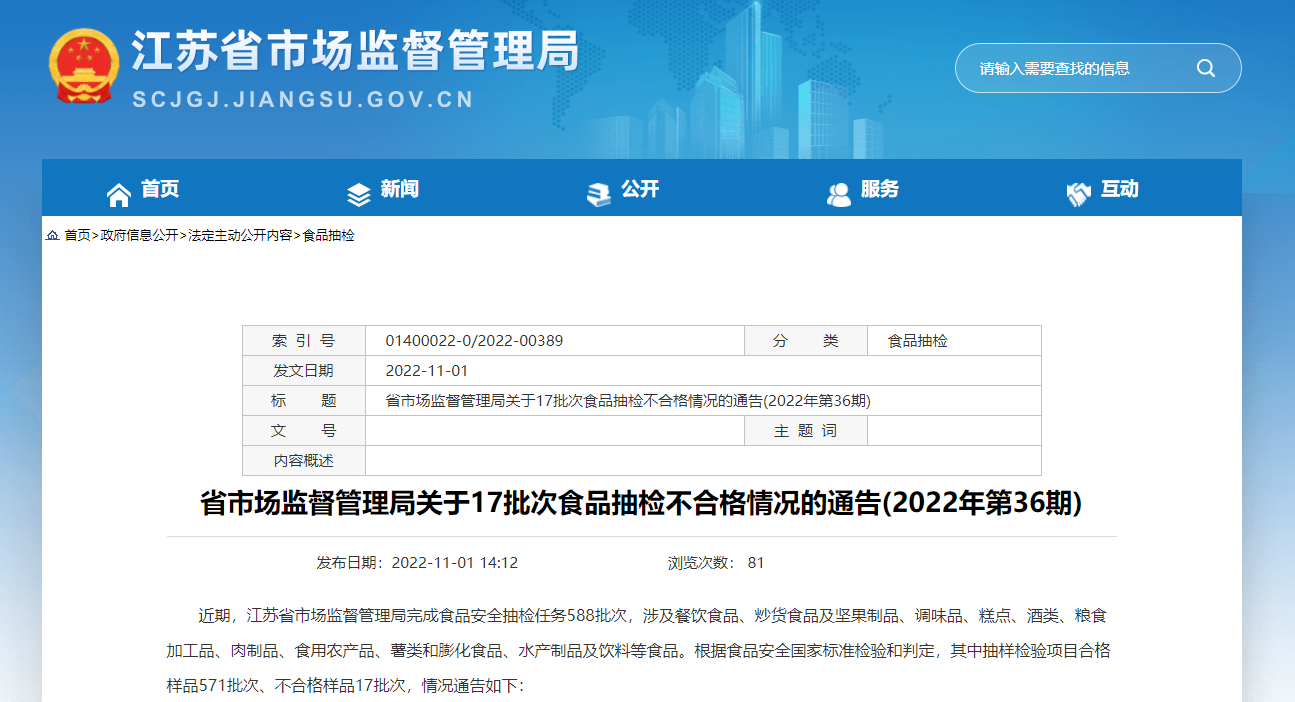Click the 分类 value 食品抽检 in the table
The image size is (1295, 702).
(x=918, y=341)
